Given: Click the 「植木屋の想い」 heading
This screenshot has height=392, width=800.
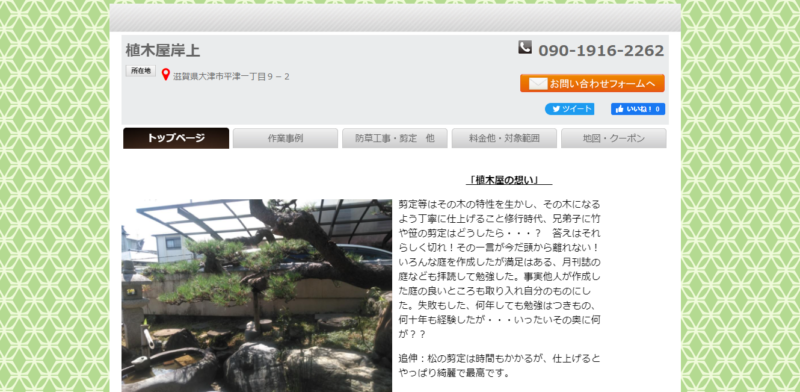Looking at the screenshot, I should [509, 180].
